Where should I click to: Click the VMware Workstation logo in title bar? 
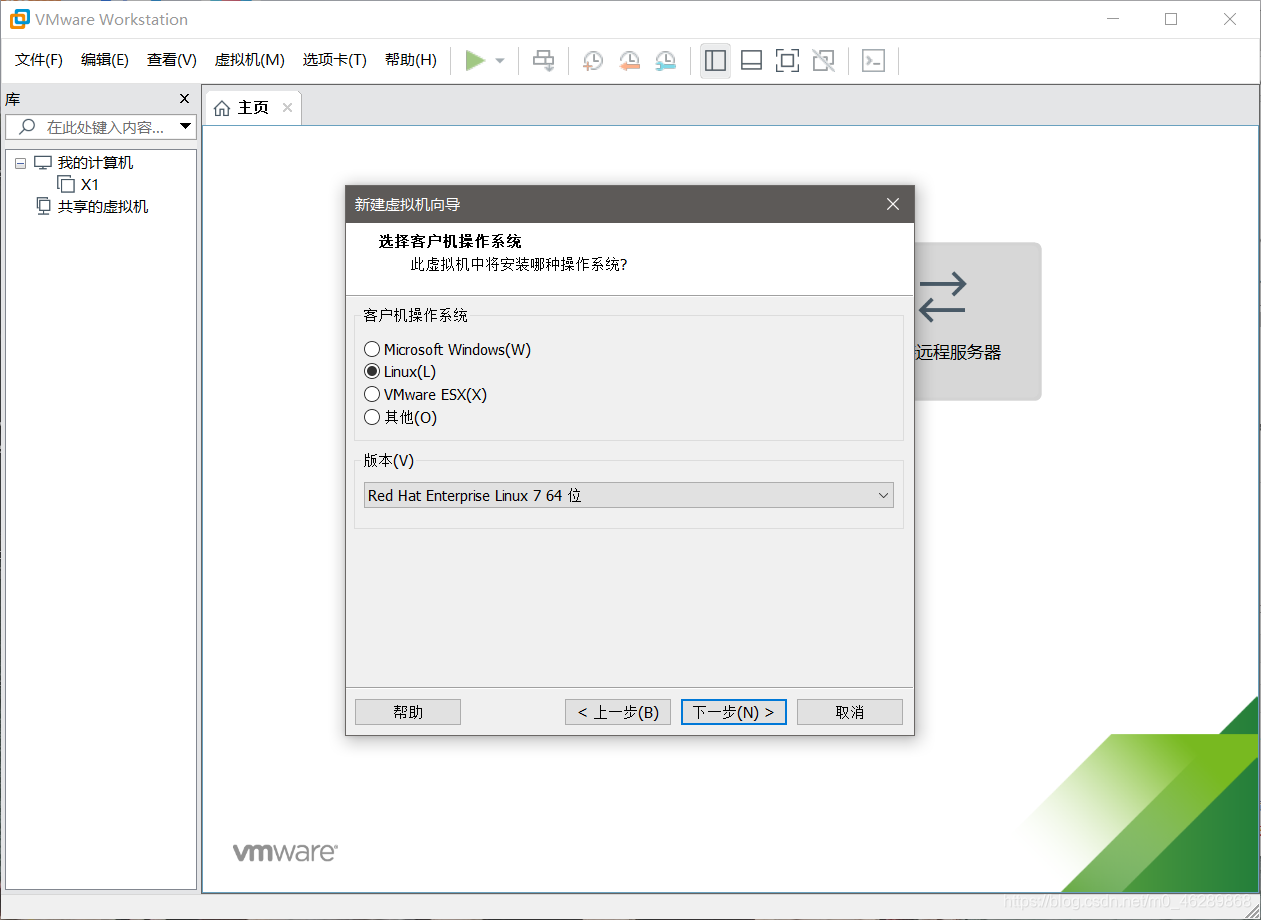pyautogui.click(x=19, y=19)
